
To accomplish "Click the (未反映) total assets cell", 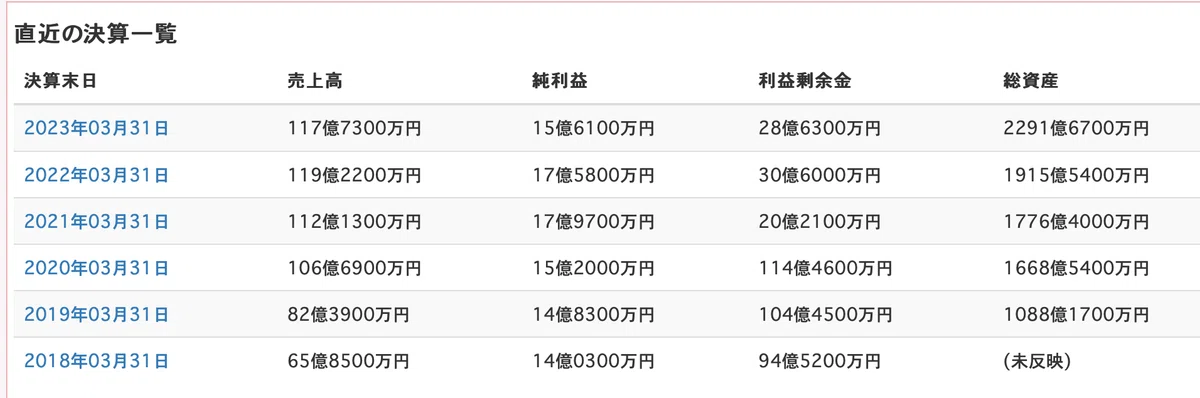I will pos(1037,361).
